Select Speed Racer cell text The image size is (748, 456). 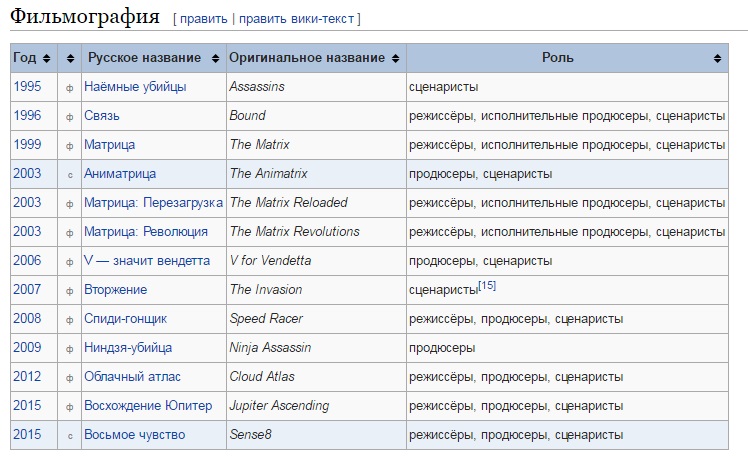266,319
